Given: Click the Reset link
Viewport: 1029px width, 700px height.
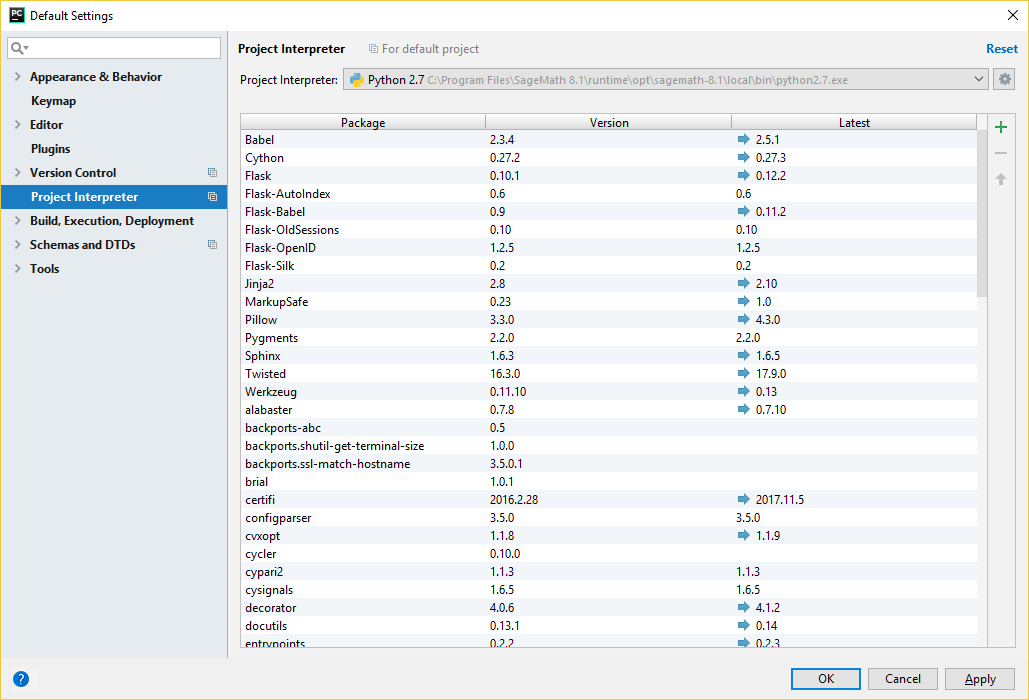Looking at the screenshot, I should [1001, 49].
